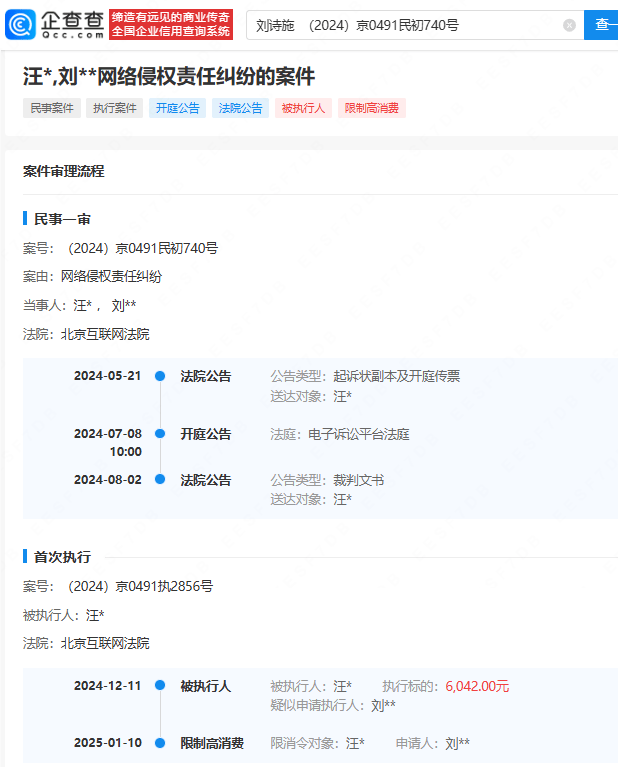
Task: Click 限消令对象 汪*
Action: click(x=318, y=744)
